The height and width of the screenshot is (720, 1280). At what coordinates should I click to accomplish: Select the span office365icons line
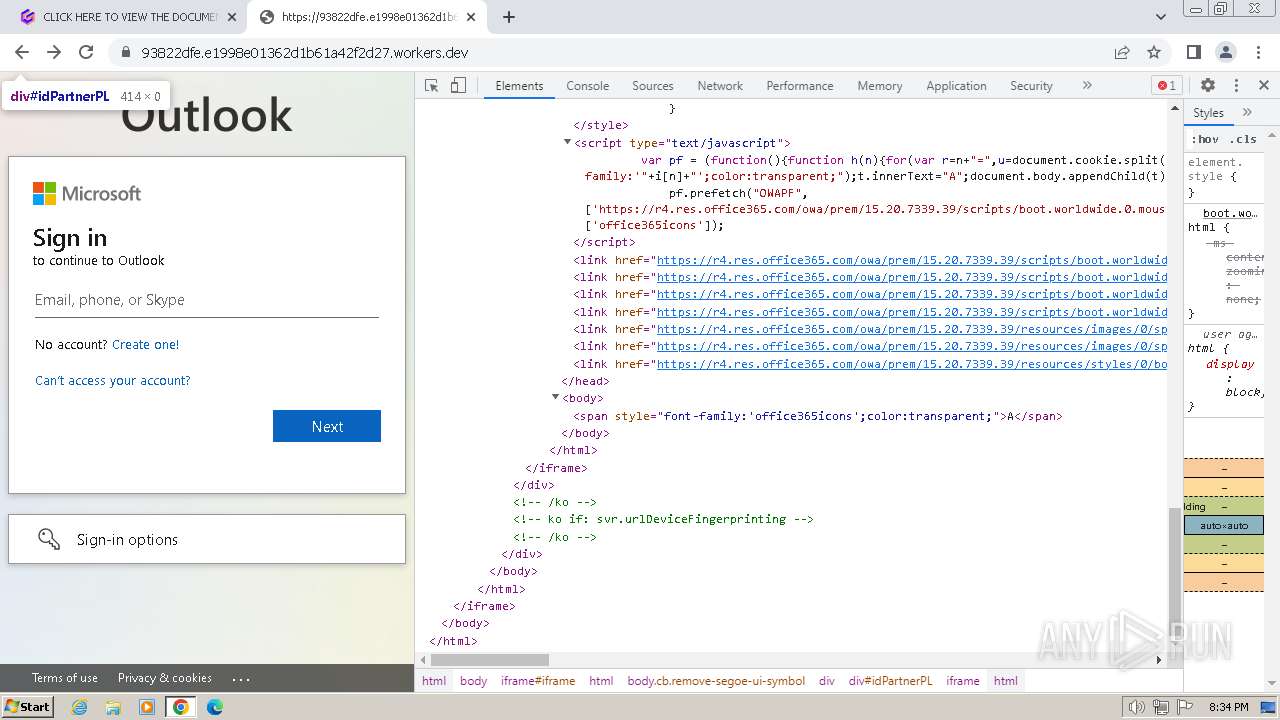(818, 416)
